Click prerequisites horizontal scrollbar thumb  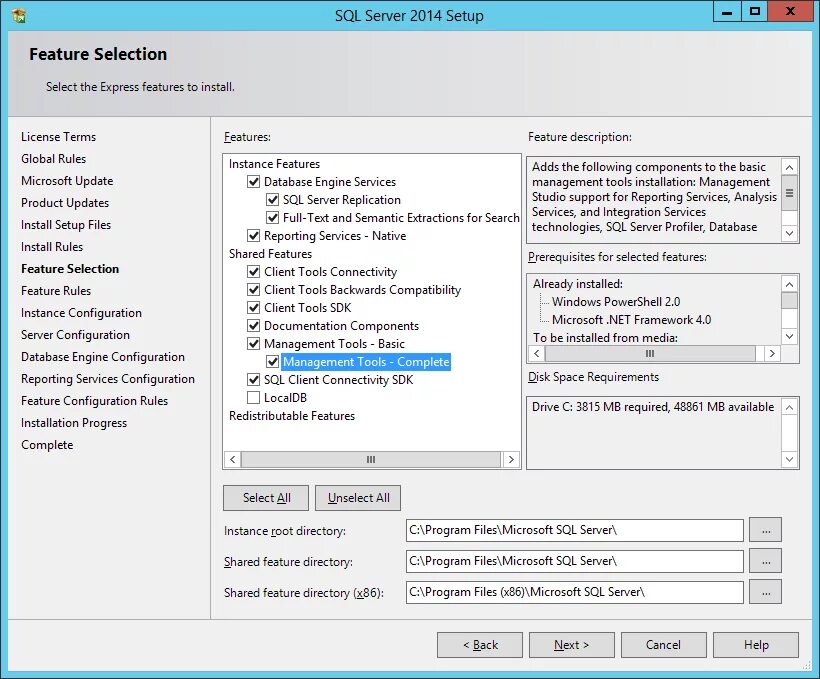coord(650,354)
